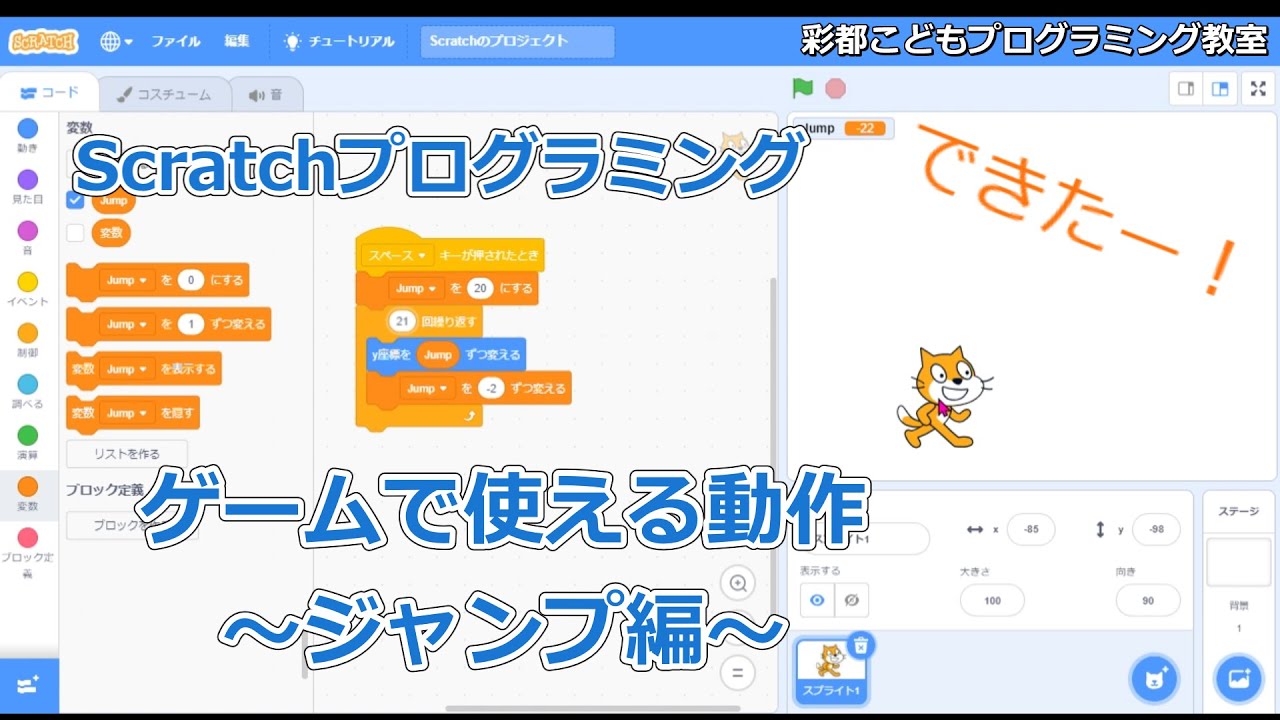Open Jump dropdown in 20 にする block
This screenshot has width=1280, height=720.
(x=416, y=288)
